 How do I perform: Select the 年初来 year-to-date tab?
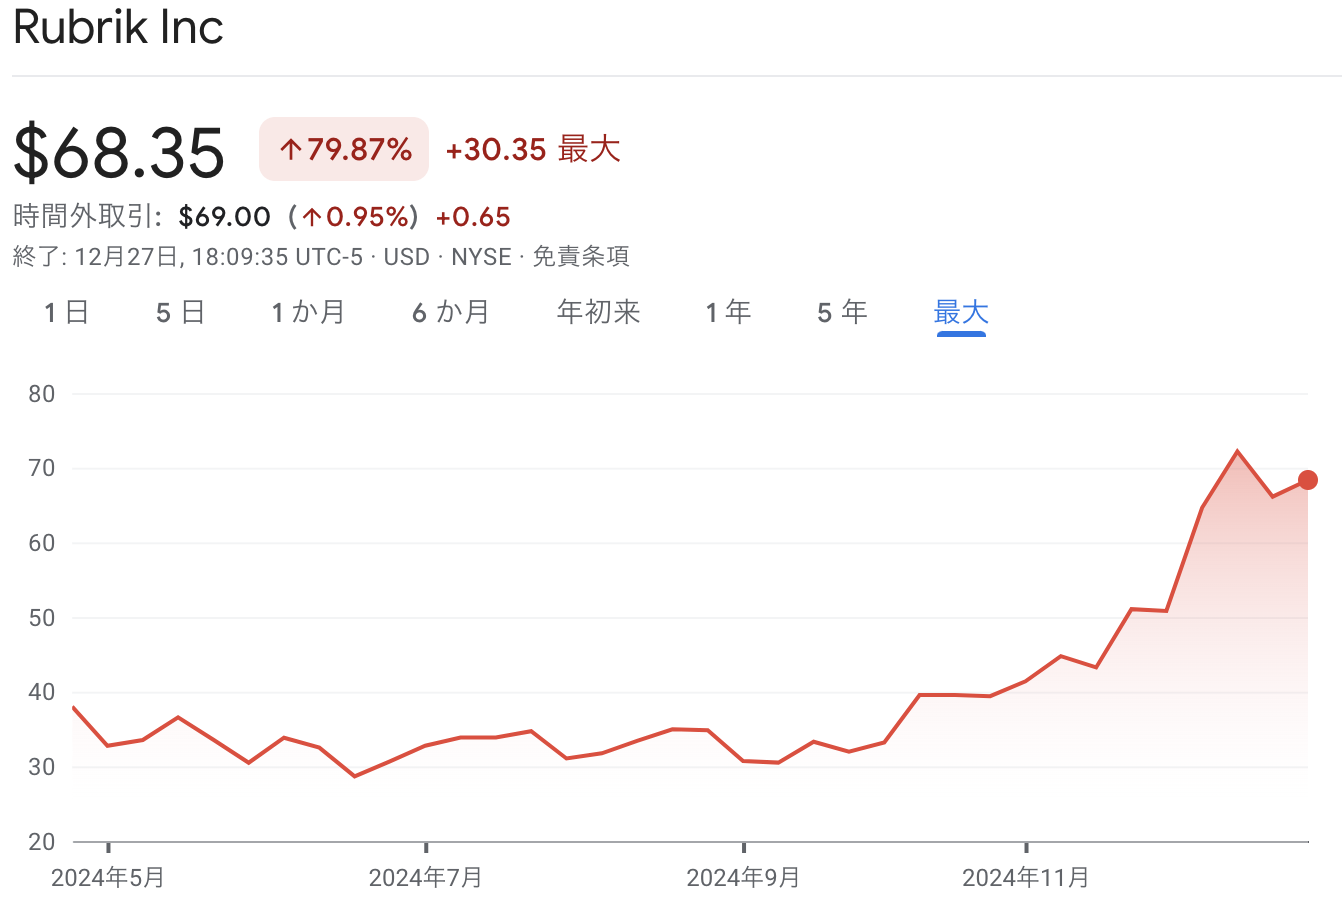(x=598, y=312)
